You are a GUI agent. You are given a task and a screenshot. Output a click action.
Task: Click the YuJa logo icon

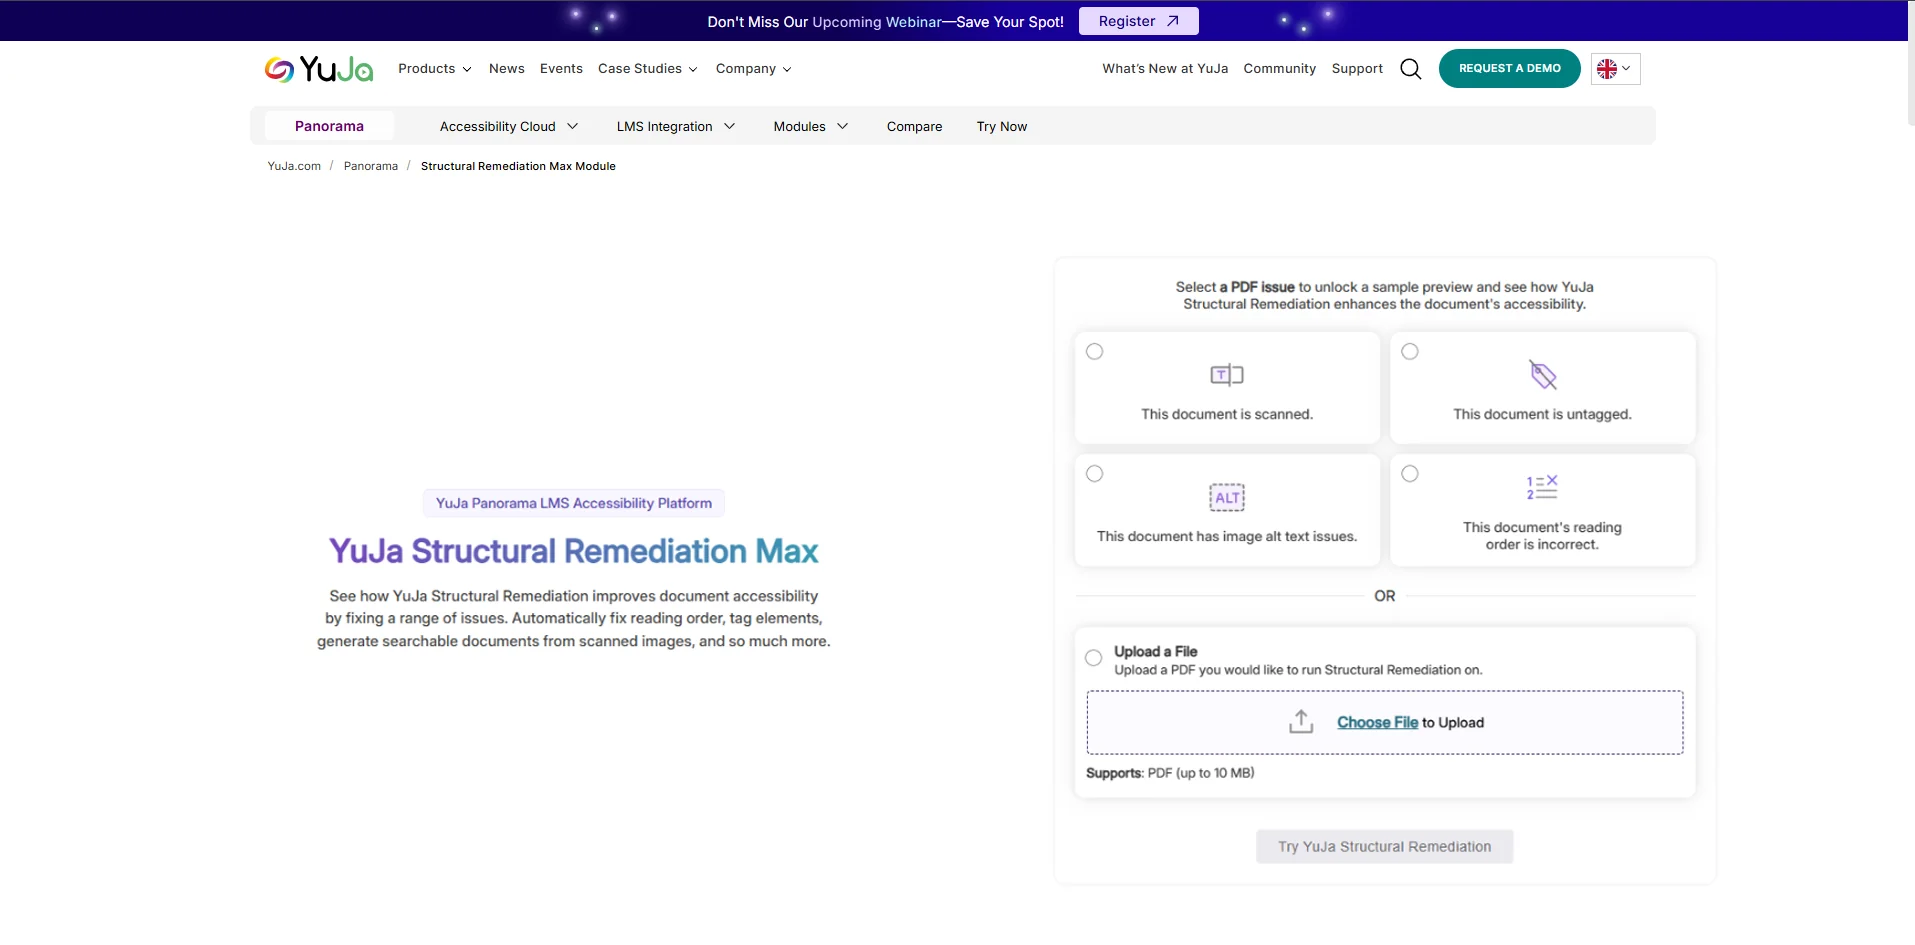coord(279,69)
